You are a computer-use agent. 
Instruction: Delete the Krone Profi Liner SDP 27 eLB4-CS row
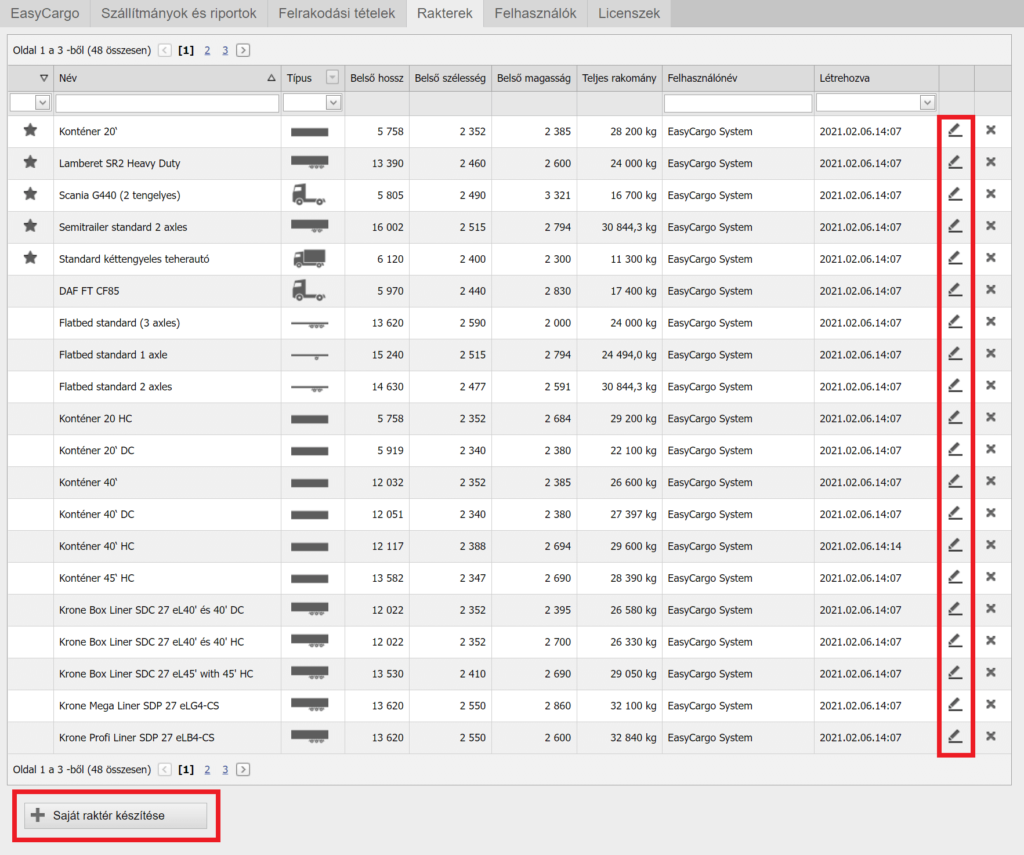(991, 736)
